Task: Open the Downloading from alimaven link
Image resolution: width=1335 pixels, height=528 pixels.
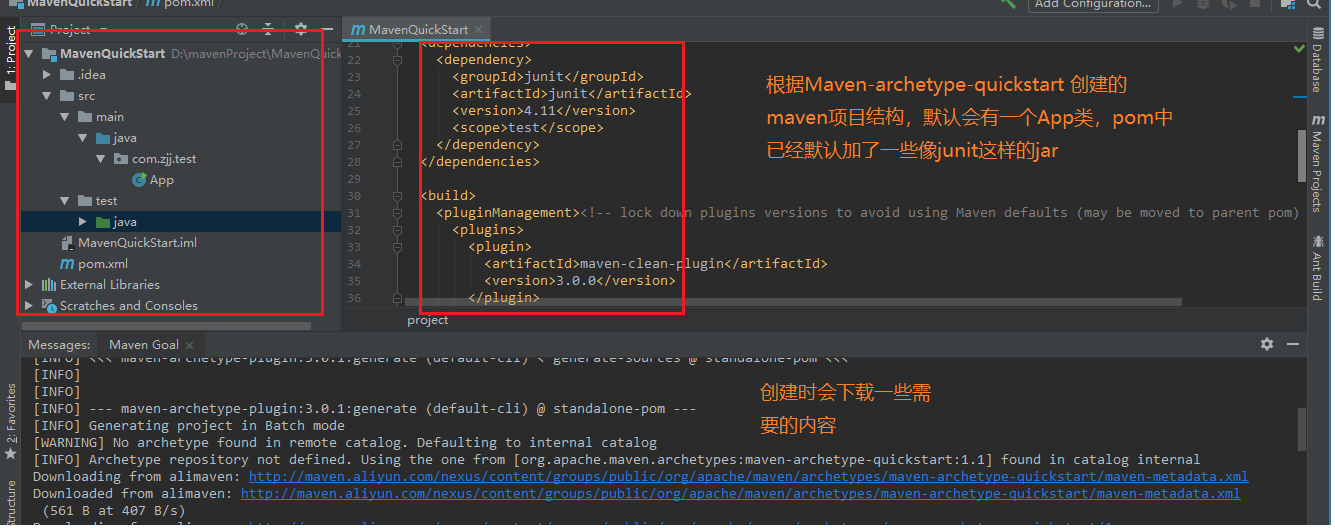Action: pyautogui.click(x=748, y=477)
